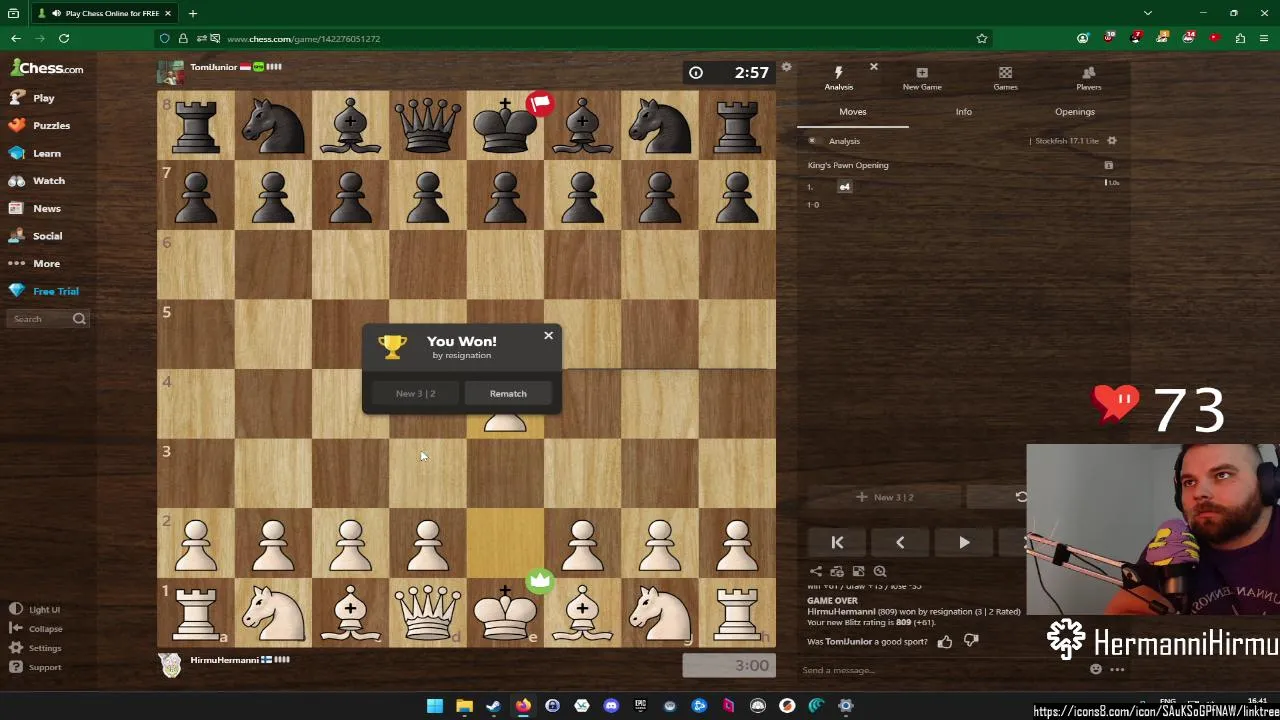Click the magnifier analysis icon
The image size is (1280, 720).
click(x=880, y=571)
